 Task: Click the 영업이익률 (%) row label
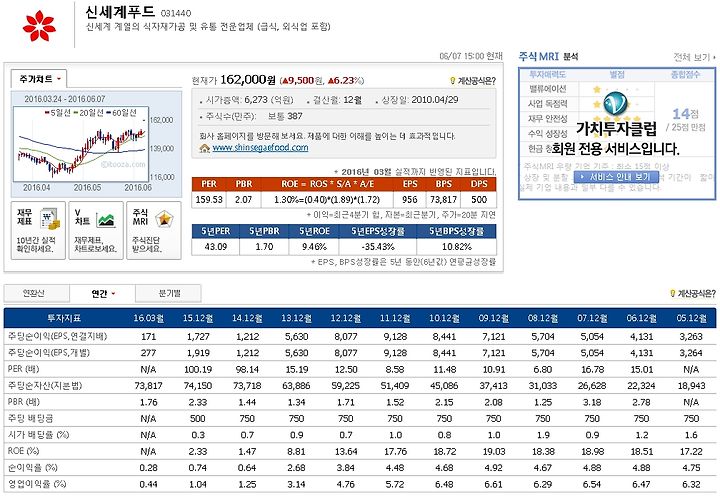(x=37, y=484)
